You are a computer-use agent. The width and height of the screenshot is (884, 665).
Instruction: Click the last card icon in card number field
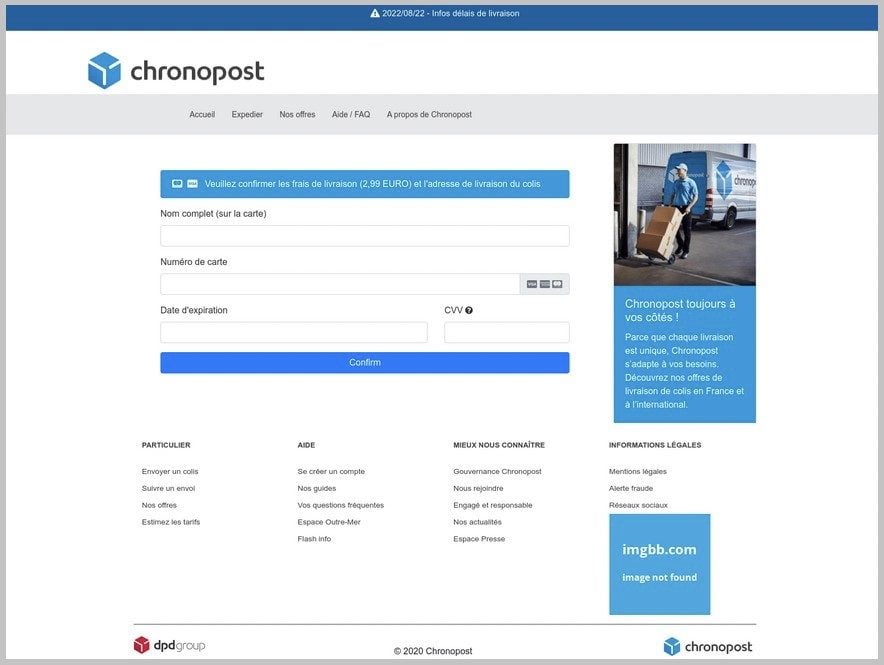[557, 284]
